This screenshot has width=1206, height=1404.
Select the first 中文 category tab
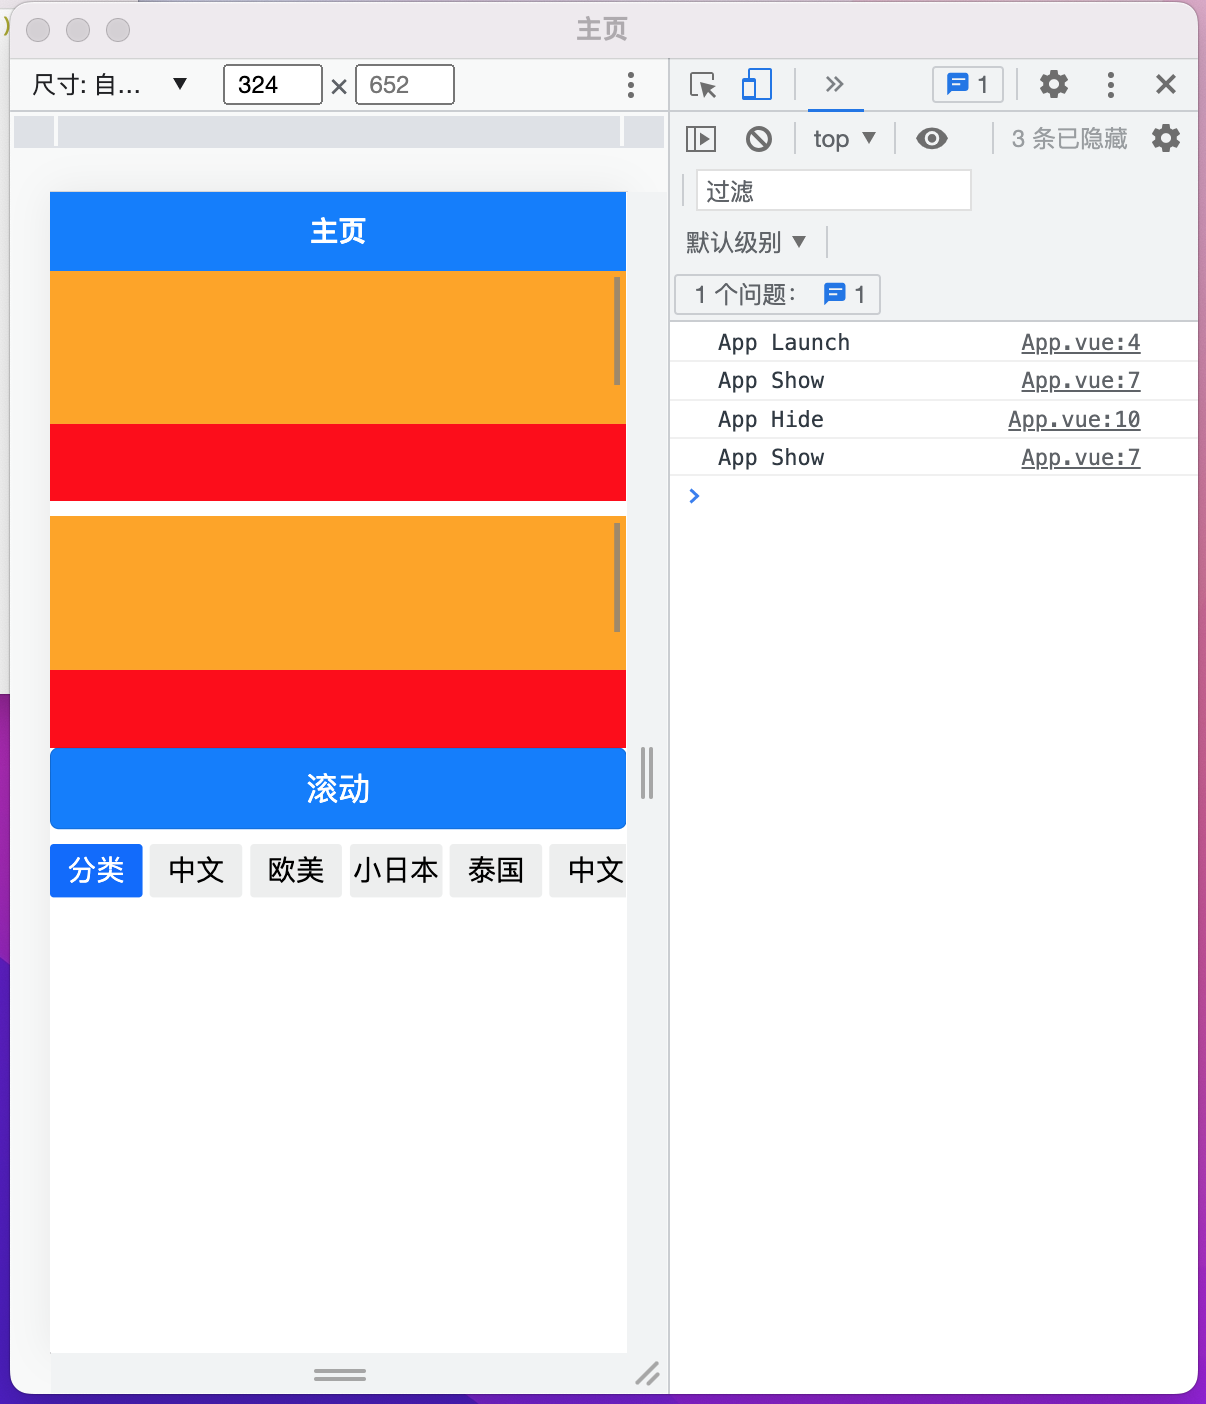pos(196,870)
